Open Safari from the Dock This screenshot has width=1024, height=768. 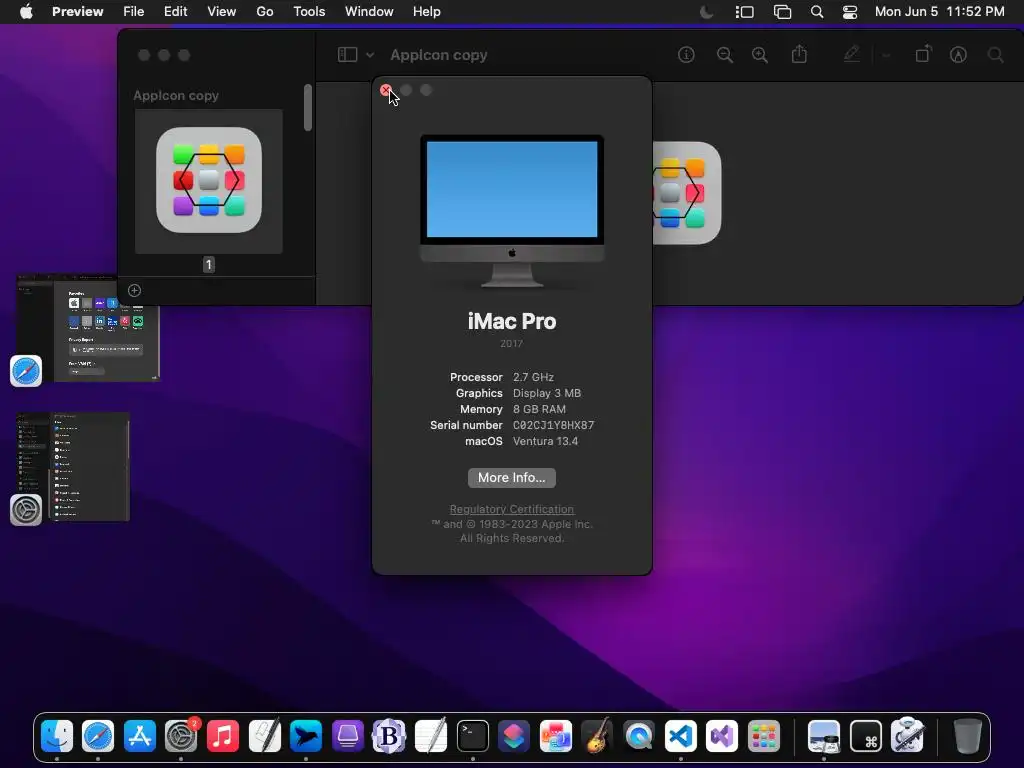98,736
